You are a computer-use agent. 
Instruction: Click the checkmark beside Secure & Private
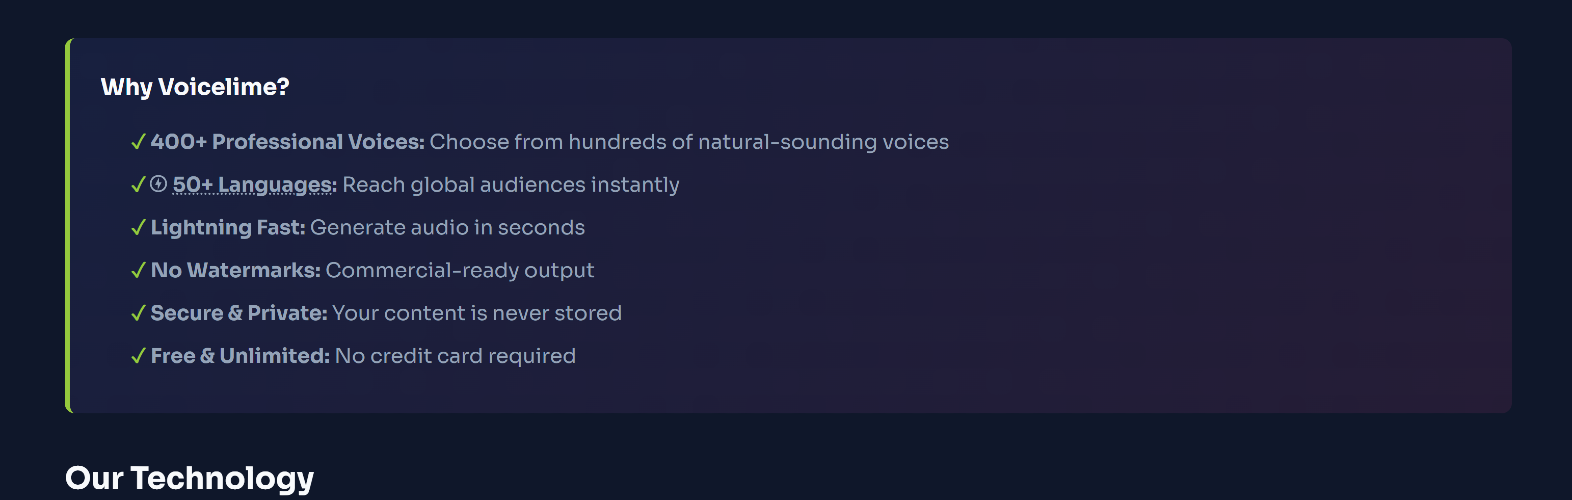point(138,314)
